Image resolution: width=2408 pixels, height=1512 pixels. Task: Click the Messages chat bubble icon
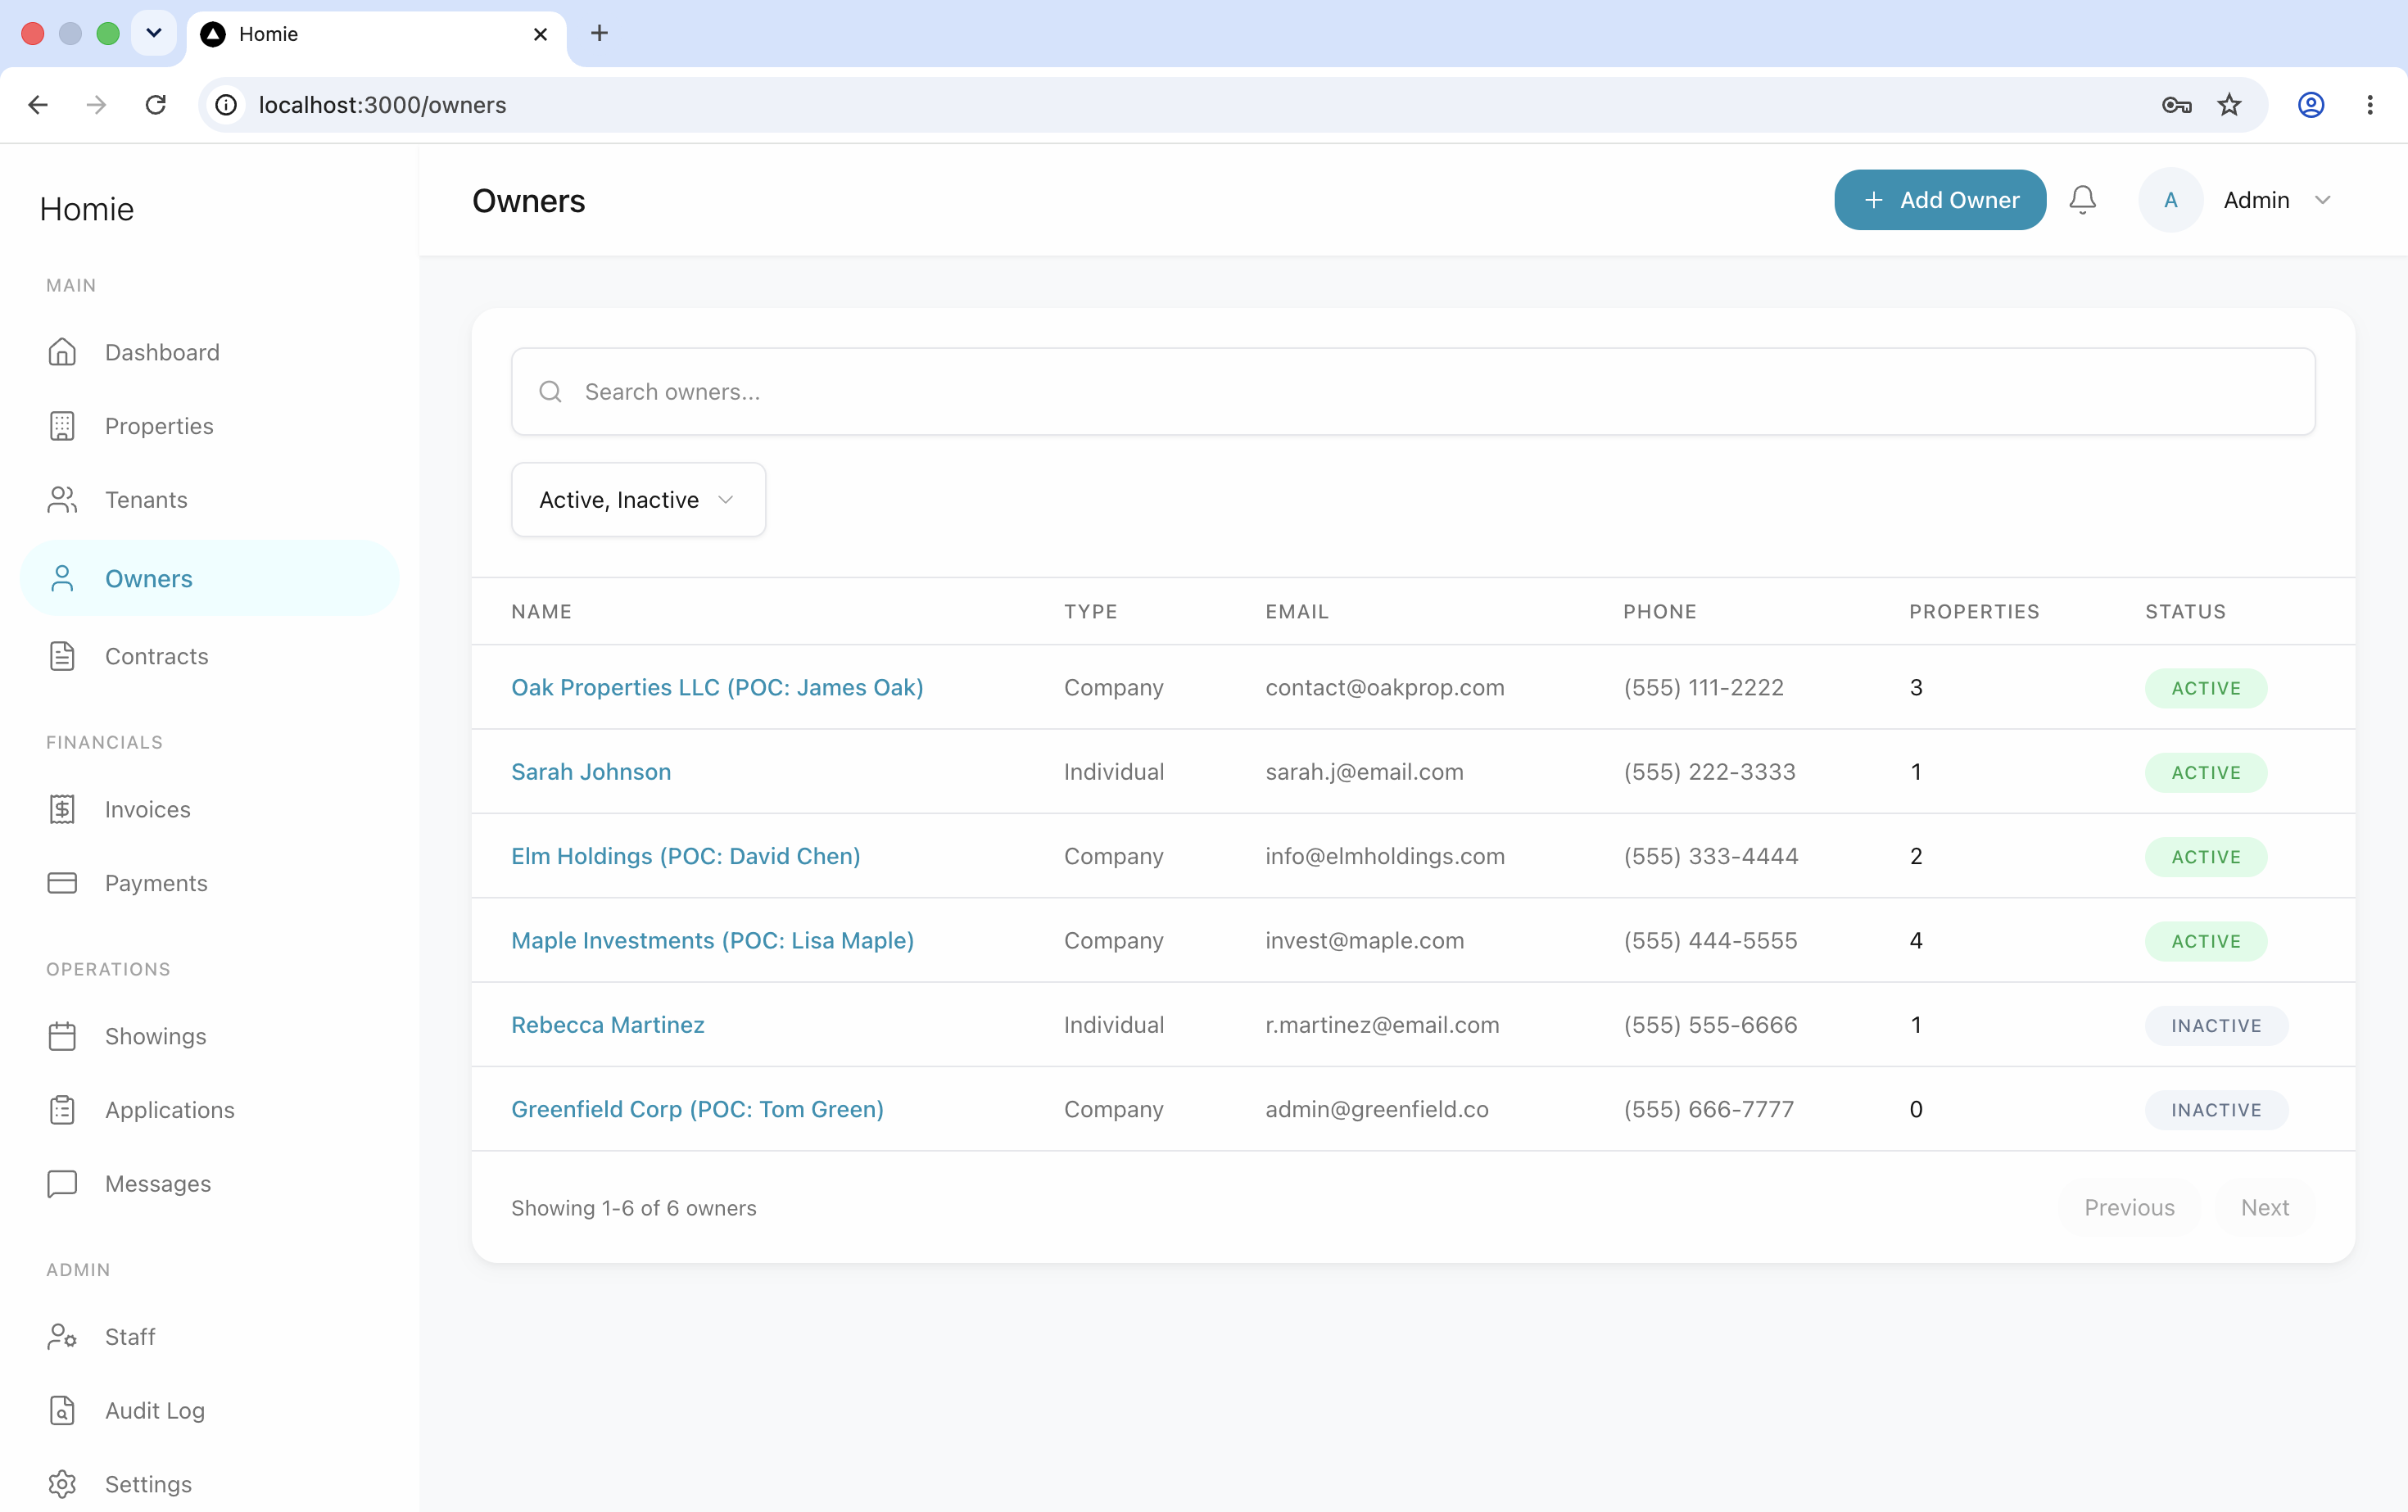[62, 1183]
